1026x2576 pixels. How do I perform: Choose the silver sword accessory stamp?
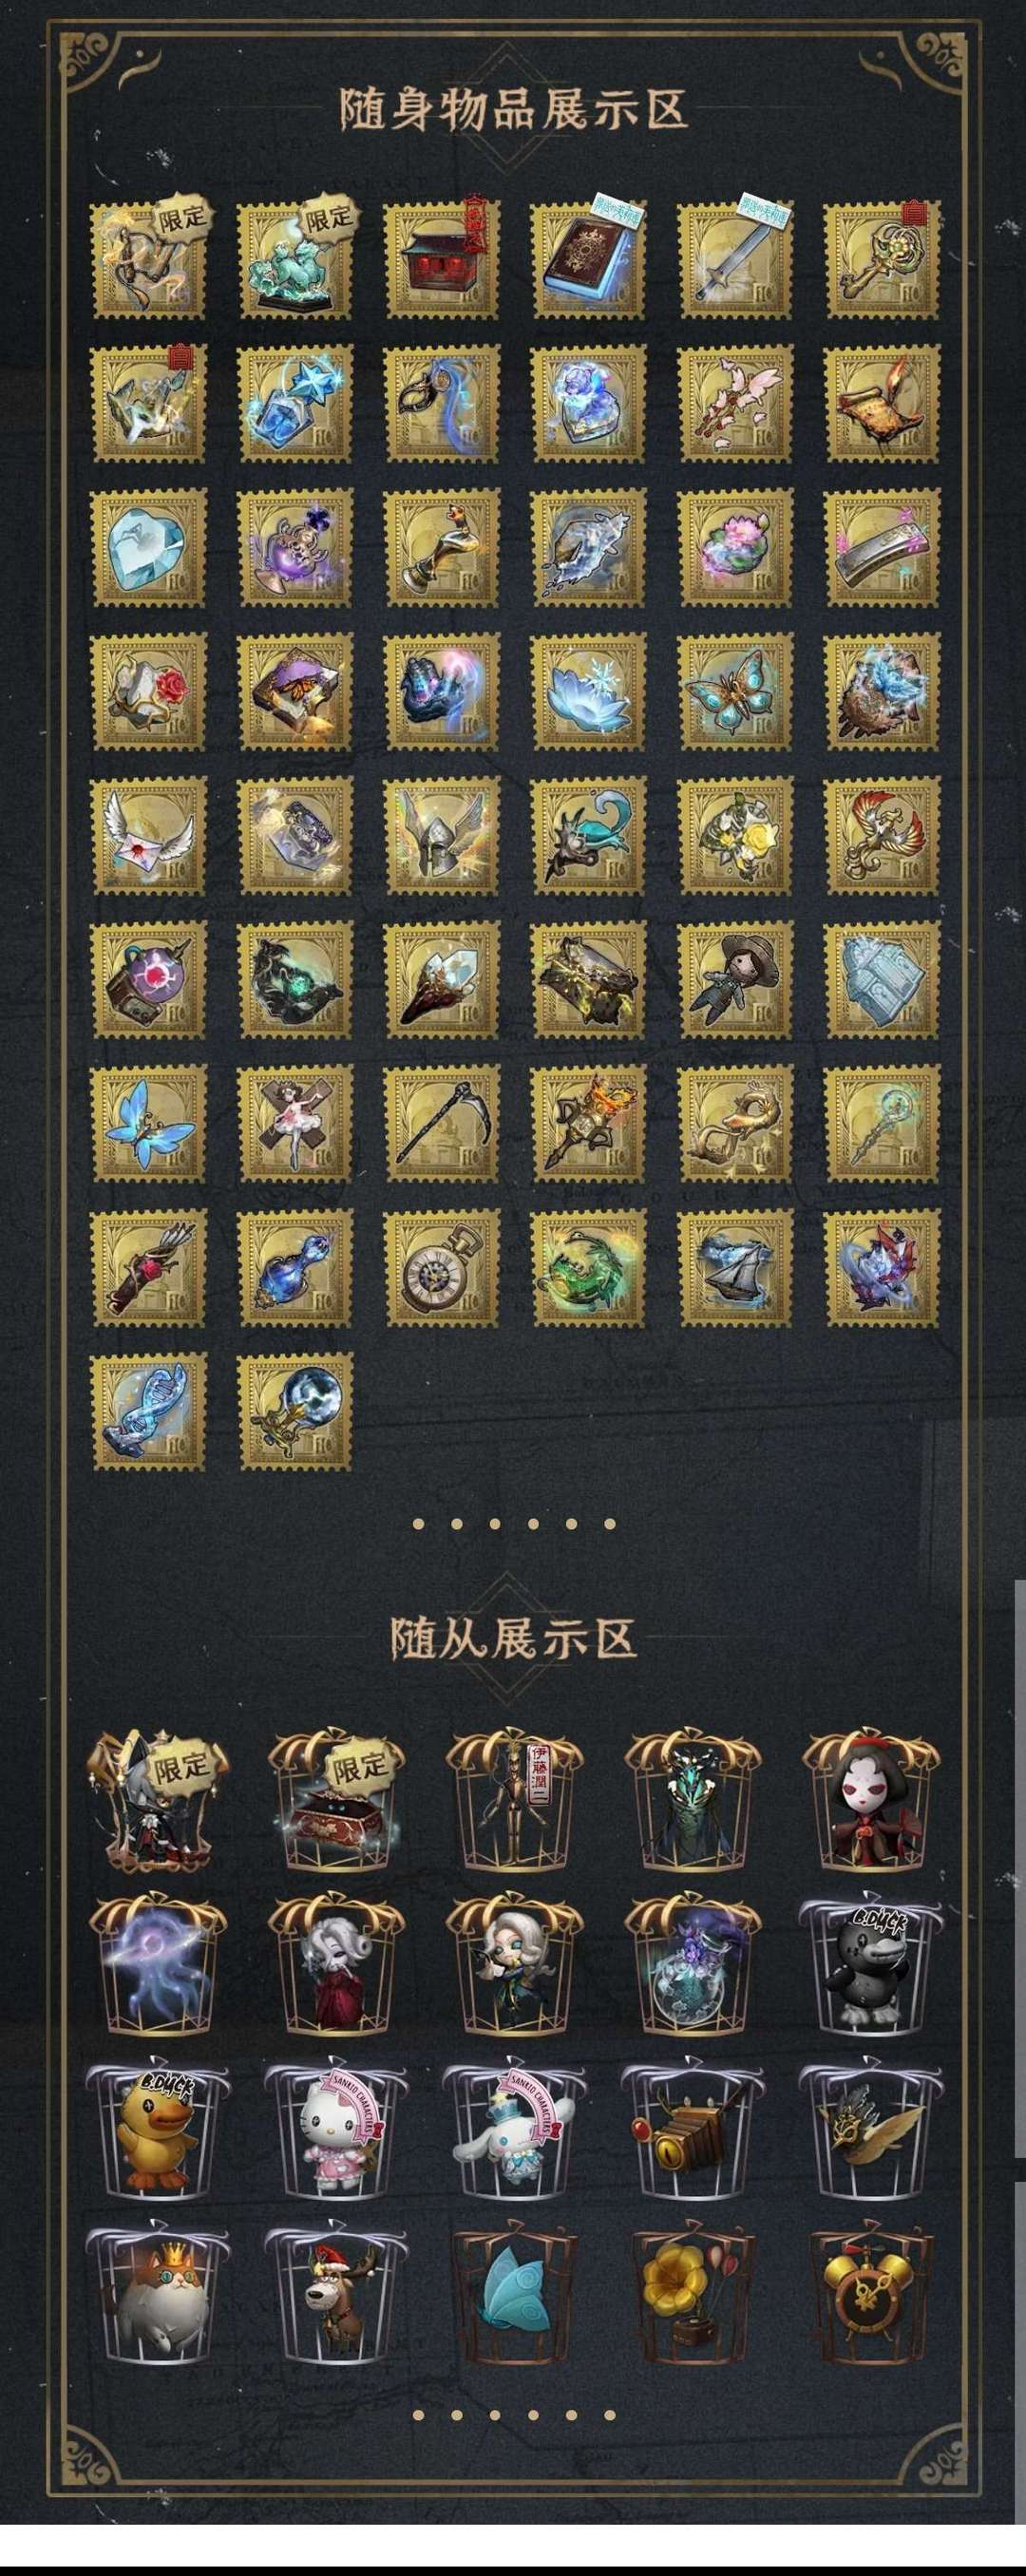tap(735, 260)
